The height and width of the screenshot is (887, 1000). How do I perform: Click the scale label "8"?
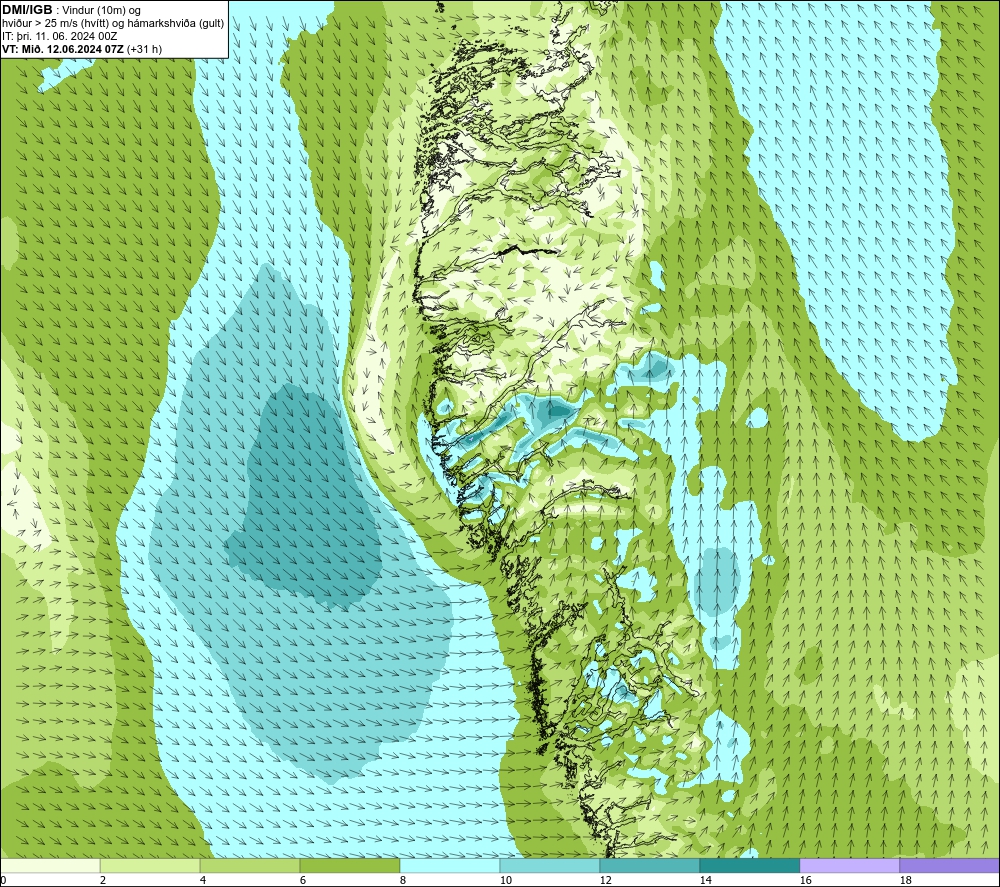click(x=403, y=881)
